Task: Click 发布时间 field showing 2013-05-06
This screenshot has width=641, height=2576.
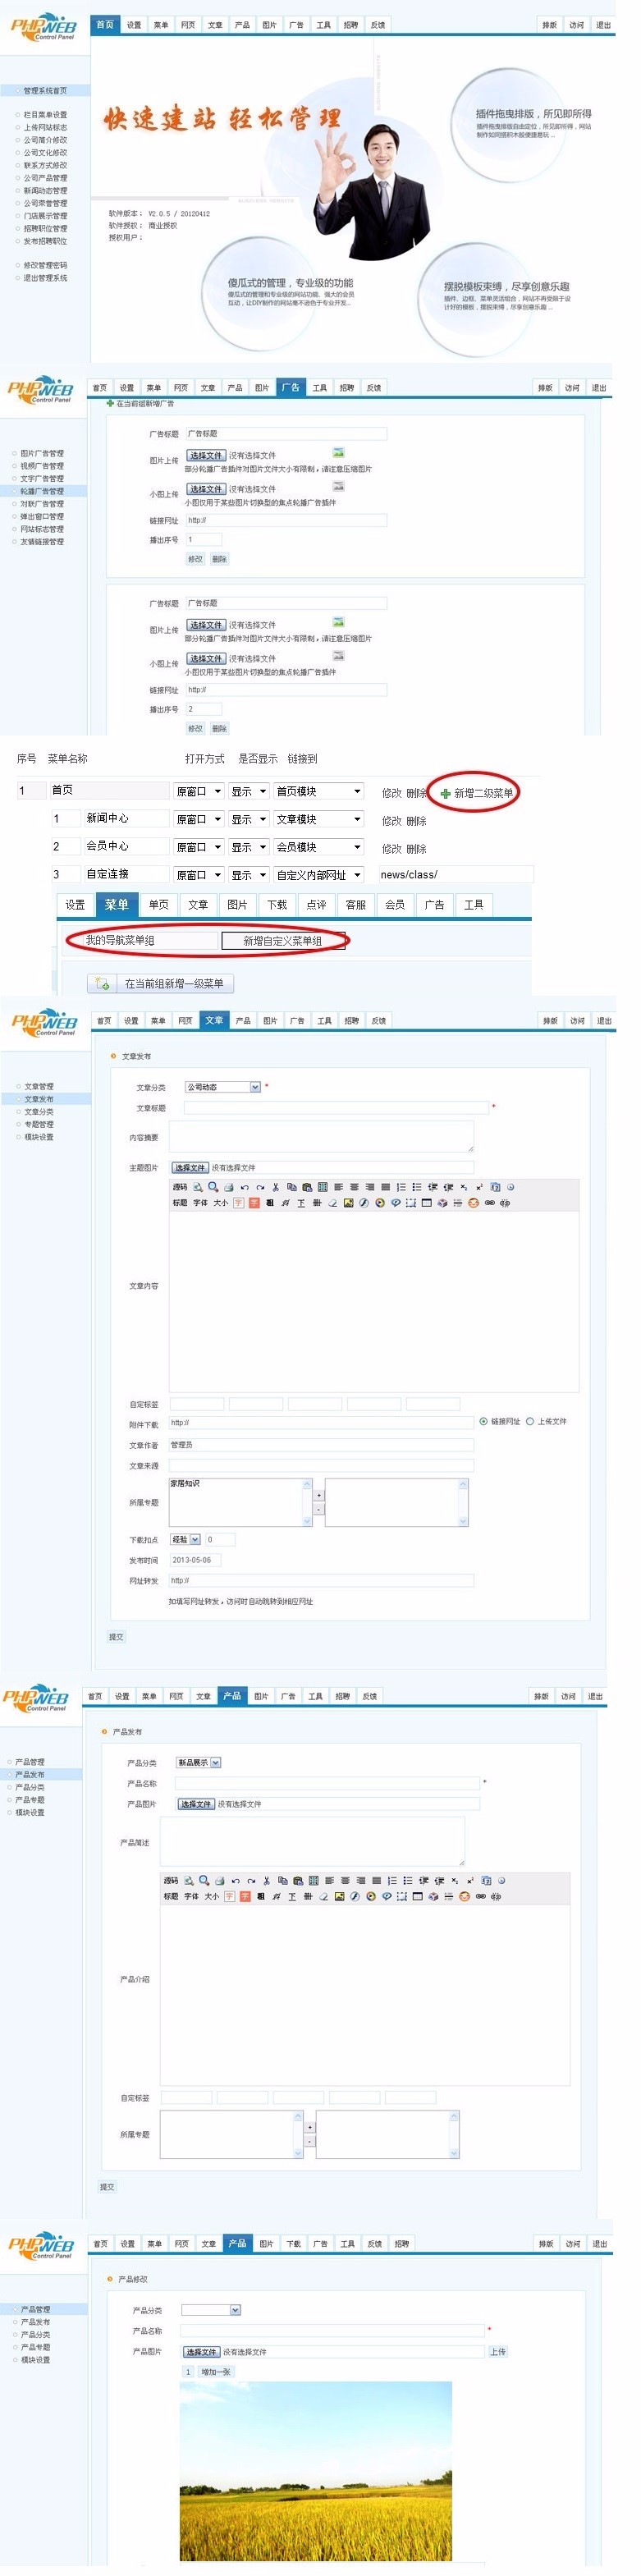Action: pos(195,1559)
